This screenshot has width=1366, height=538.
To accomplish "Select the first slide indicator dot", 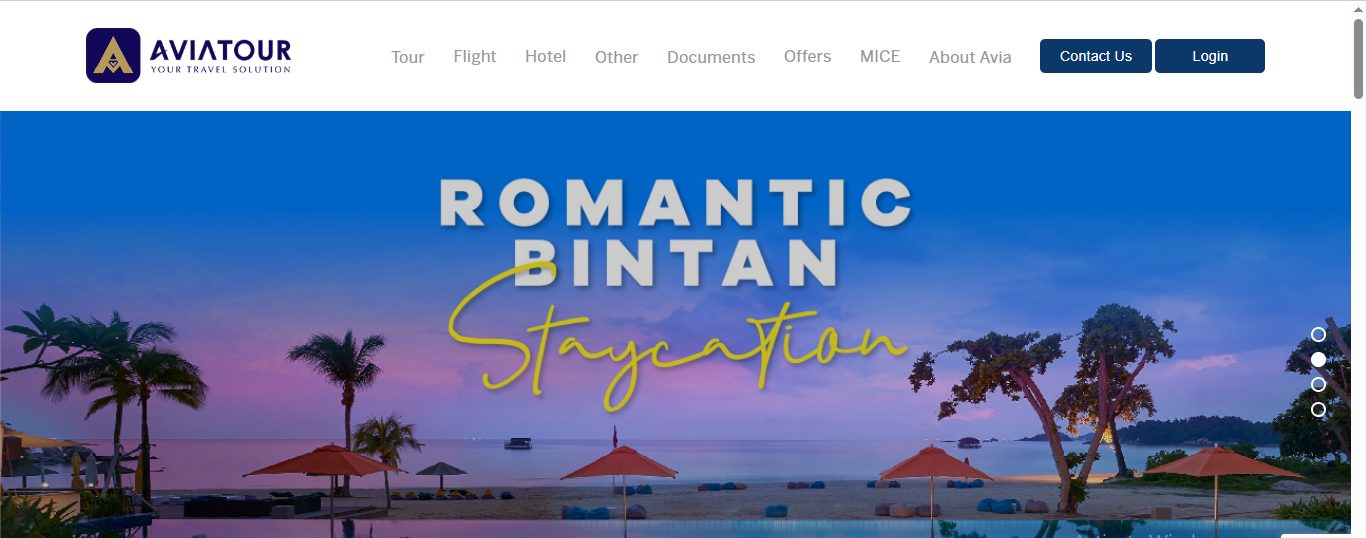I will (1318, 334).
